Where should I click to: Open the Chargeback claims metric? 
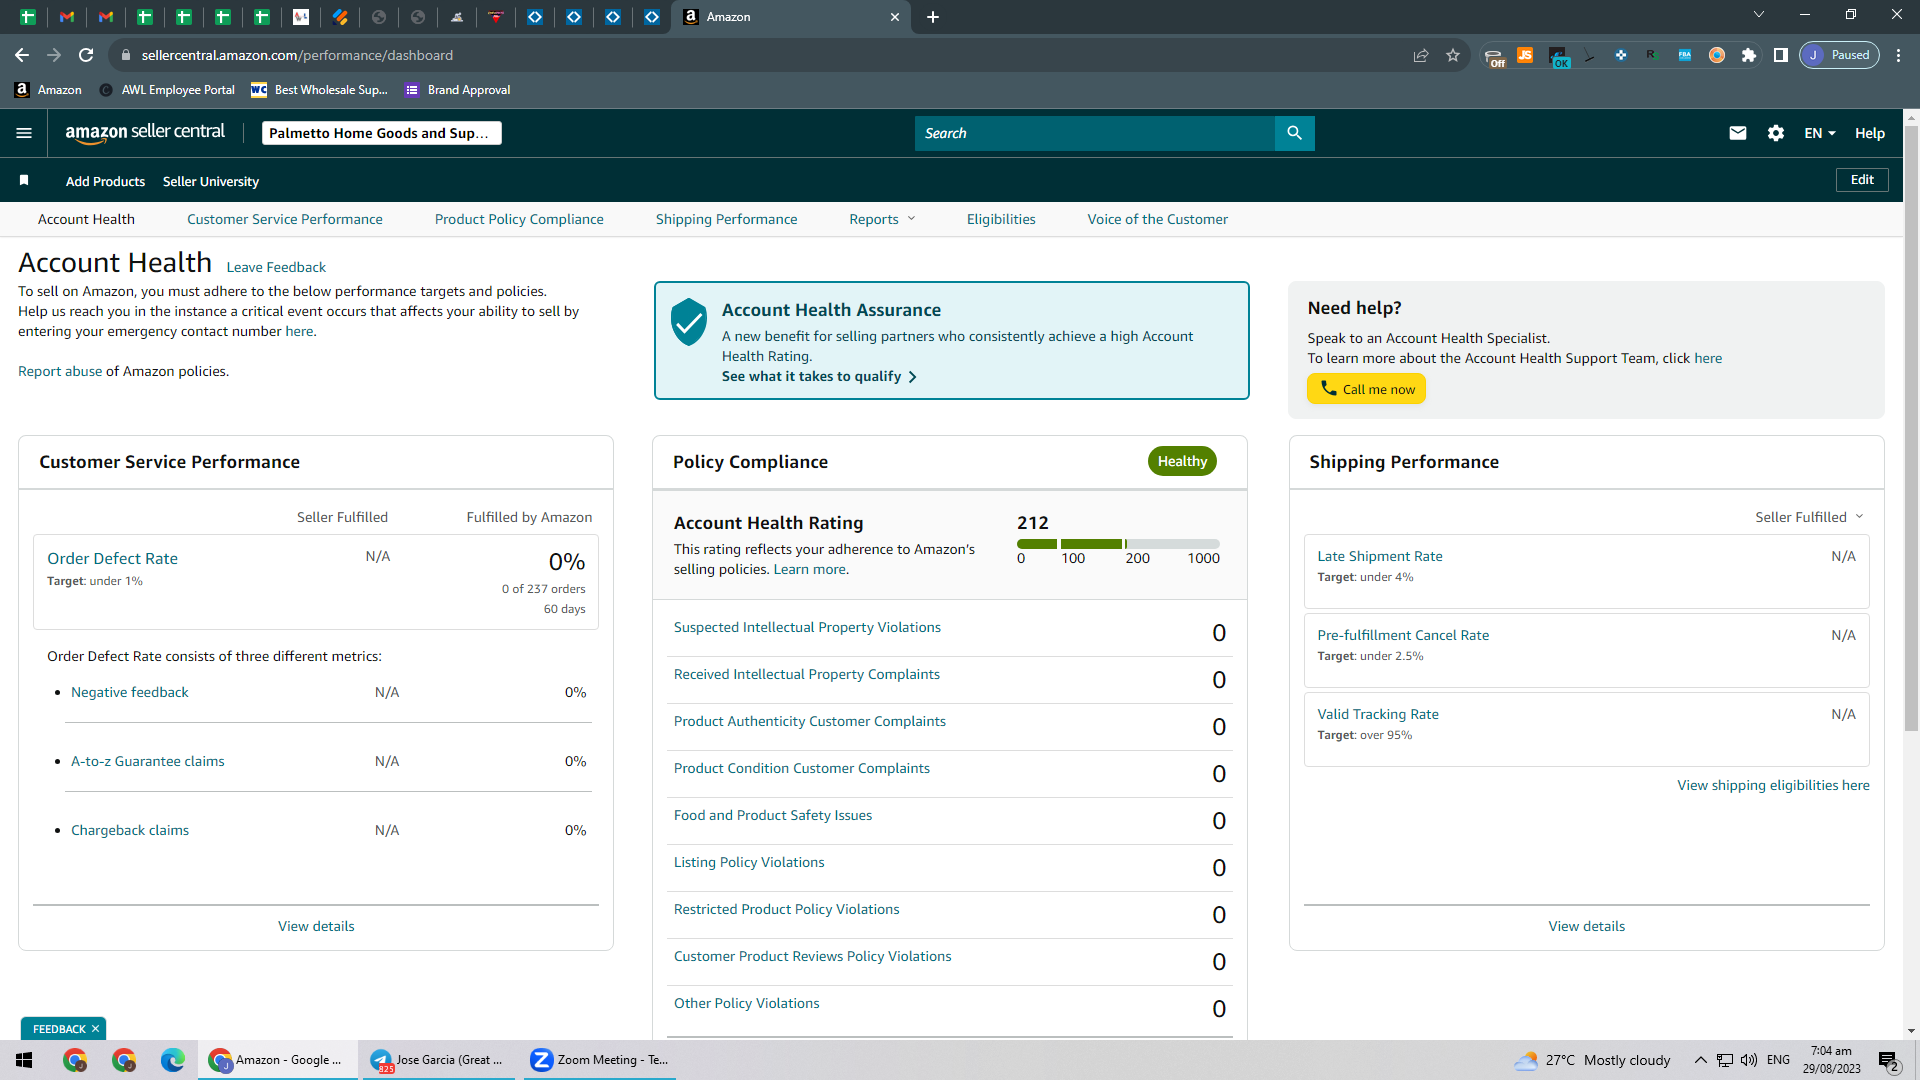click(x=130, y=830)
